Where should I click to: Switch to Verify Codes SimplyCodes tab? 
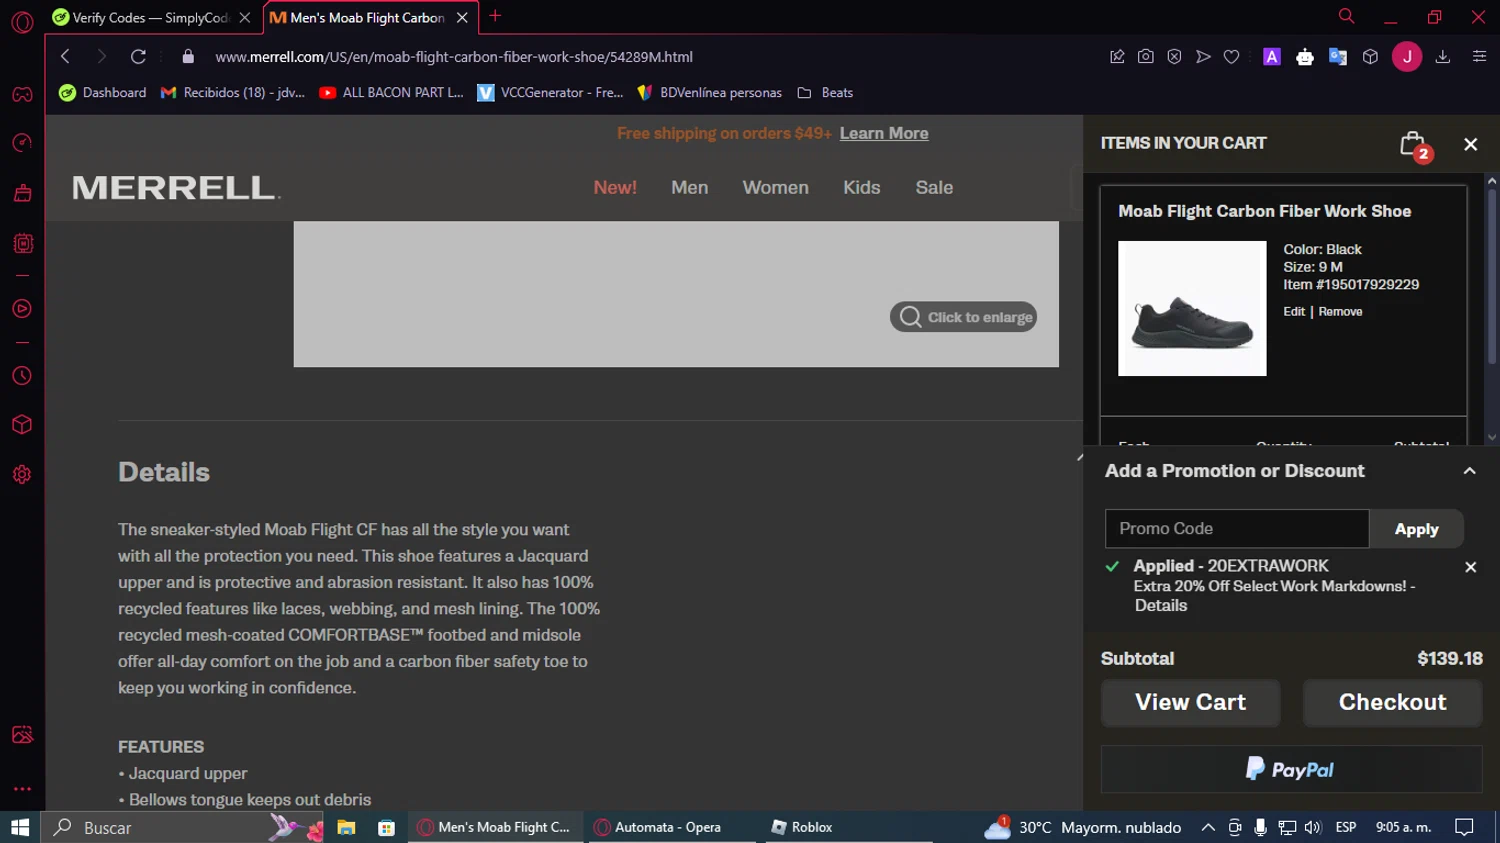tap(151, 17)
